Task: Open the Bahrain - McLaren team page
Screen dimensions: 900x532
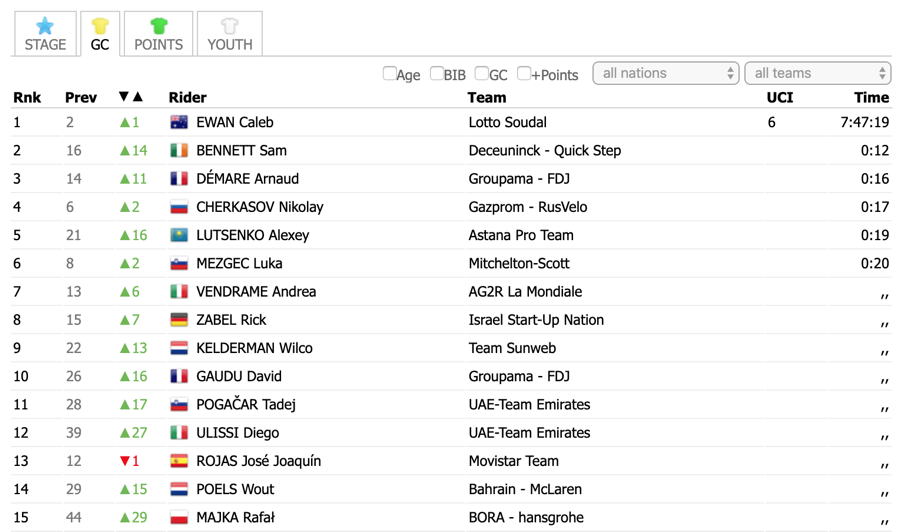Action: click(x=525, y=489)
